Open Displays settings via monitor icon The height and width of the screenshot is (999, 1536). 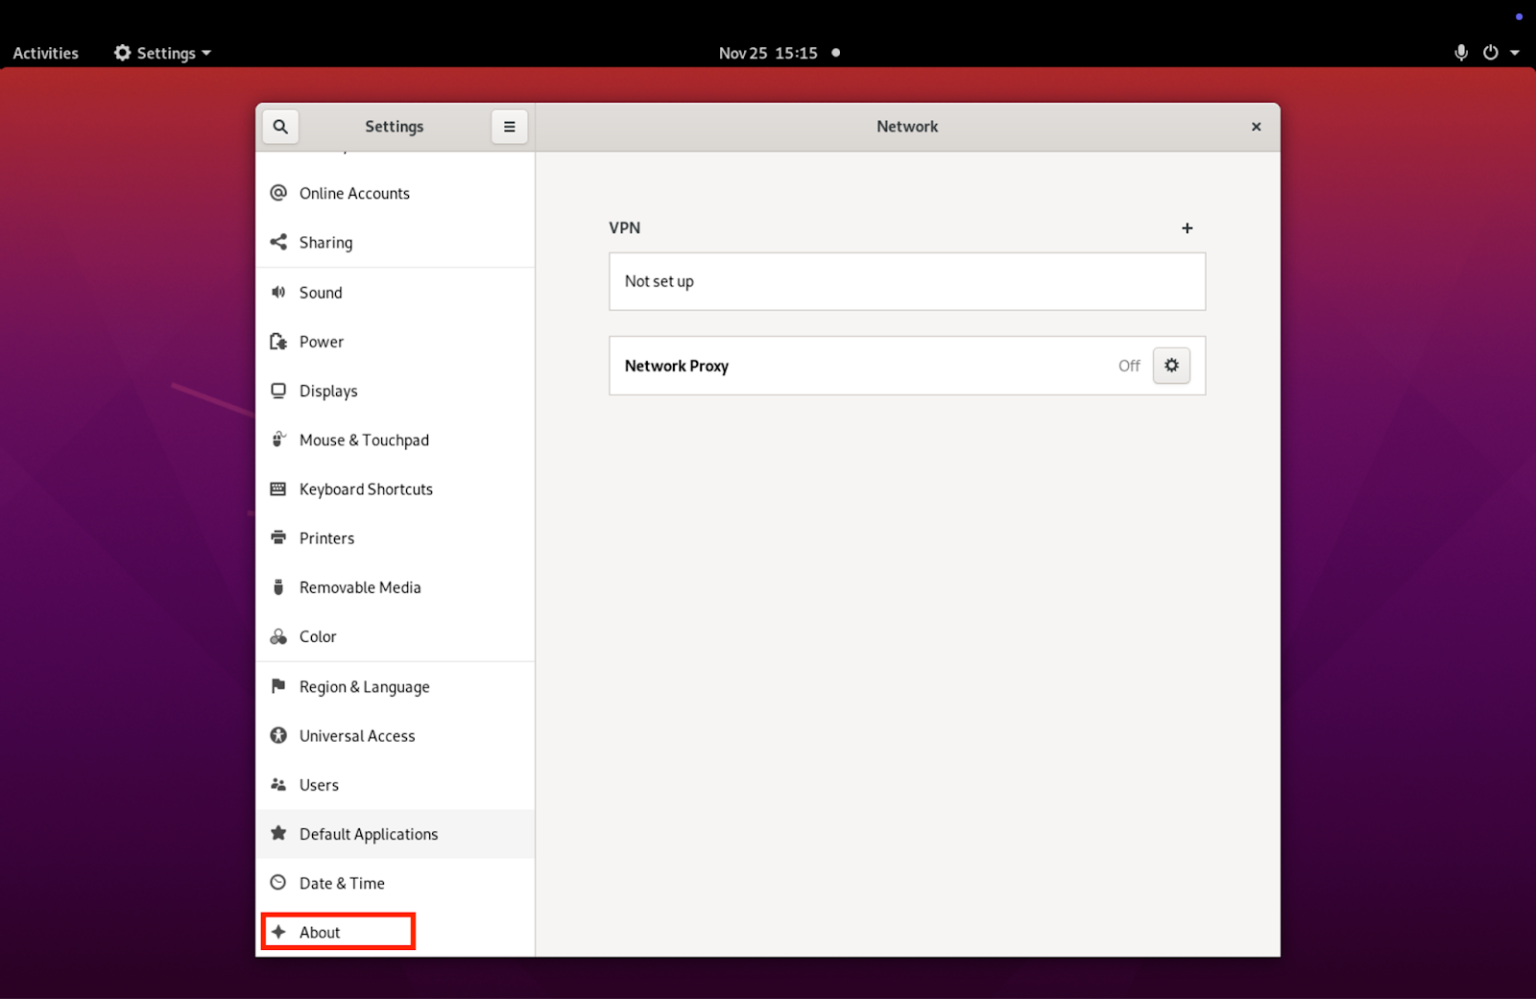pos(278,391)
